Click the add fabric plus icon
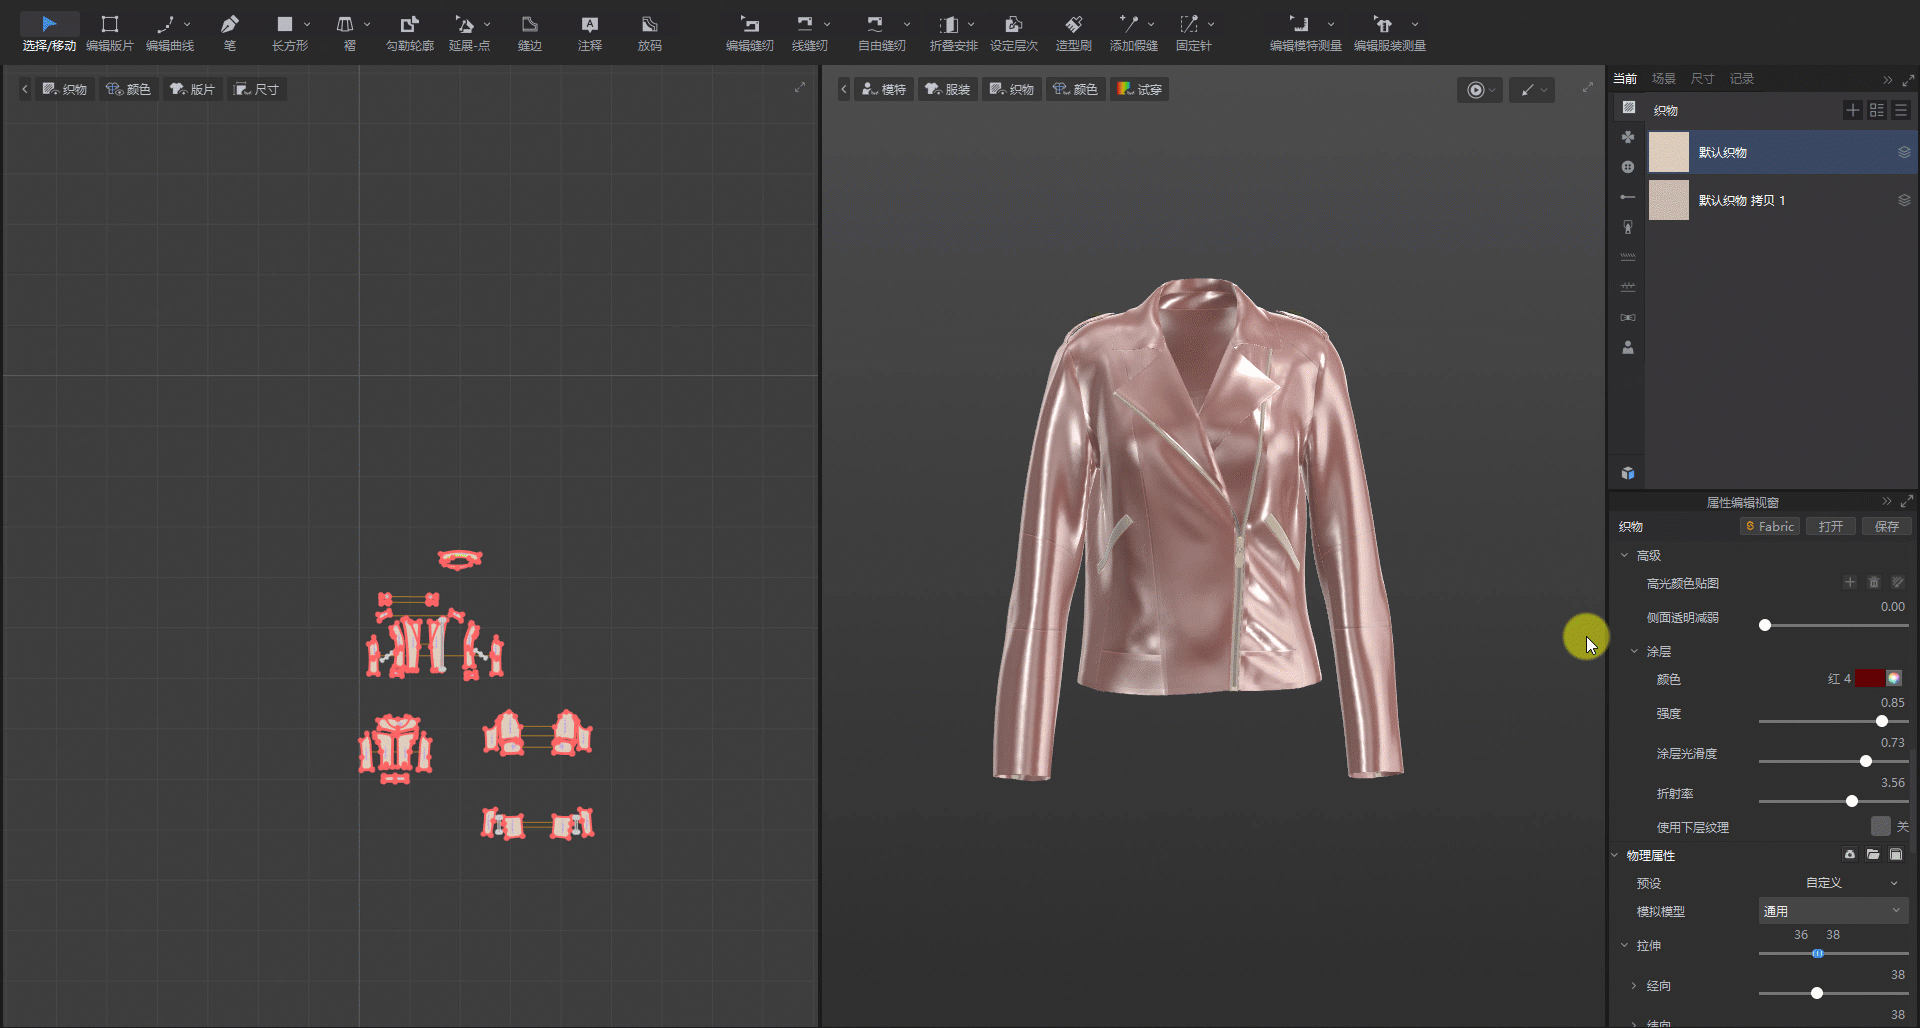Viewport: 1920px width, 1028px height. 1852,110
